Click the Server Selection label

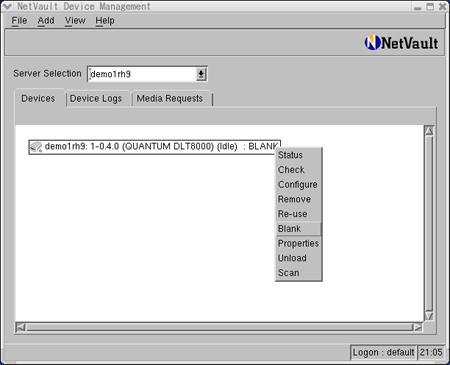pos(47,73)
